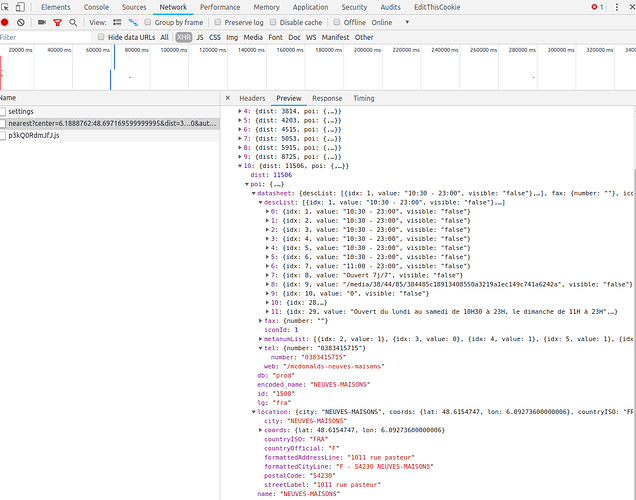Check Hide data URLs option
Screen dimensions: 636x500
(101, 37)
